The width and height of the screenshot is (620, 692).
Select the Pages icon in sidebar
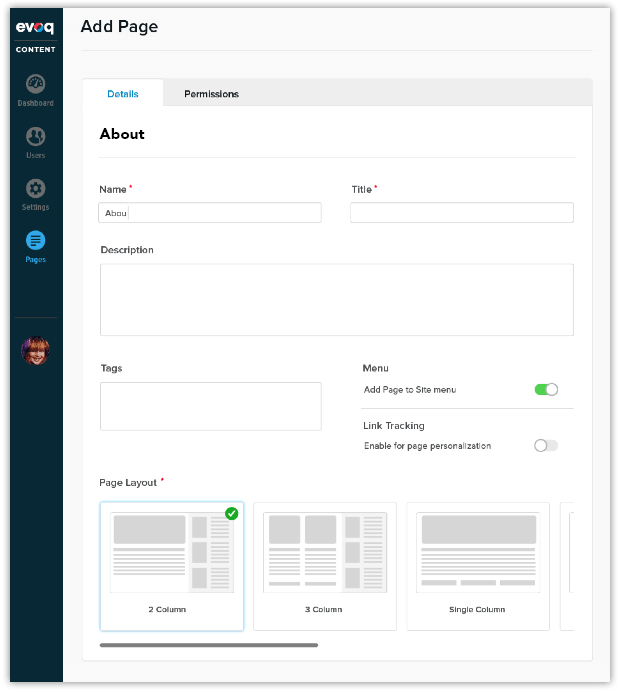tap(35, 240)
